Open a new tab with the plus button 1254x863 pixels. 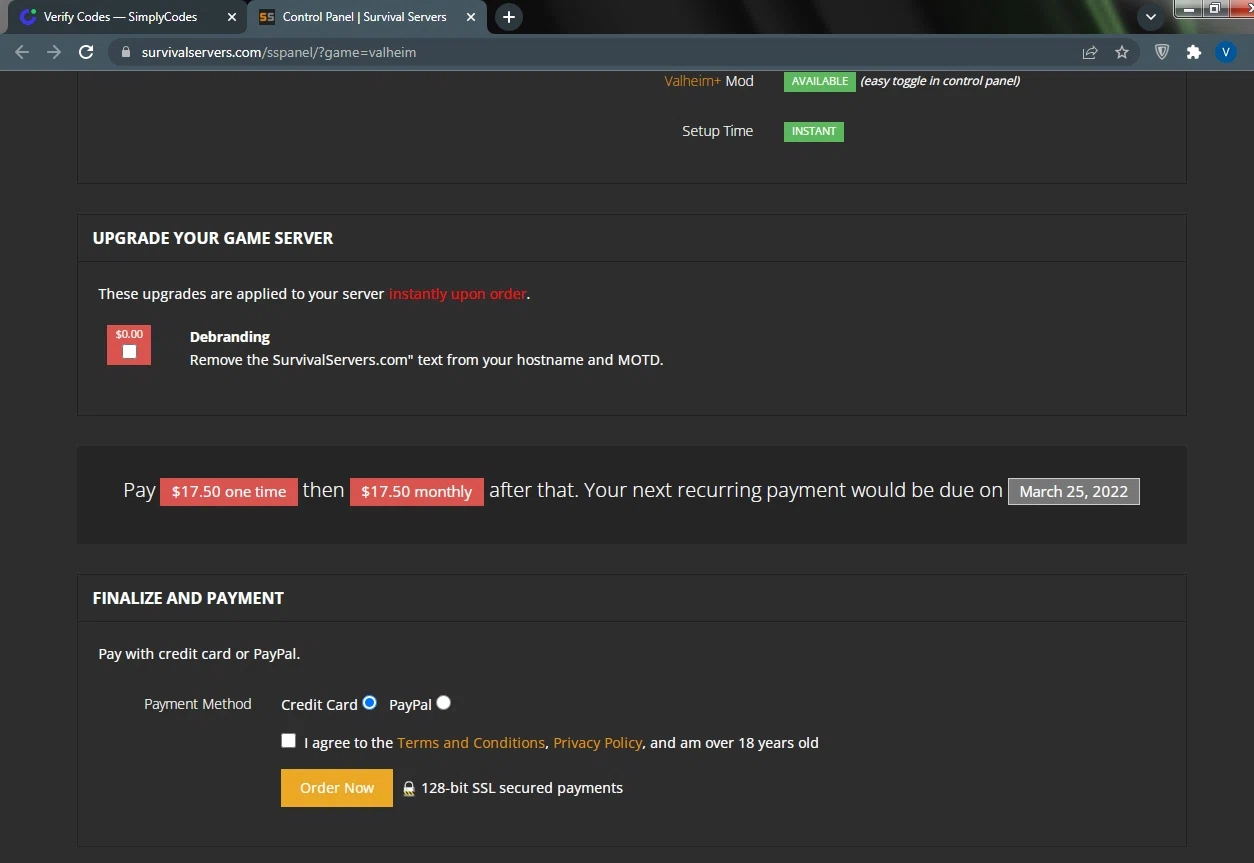509,17
